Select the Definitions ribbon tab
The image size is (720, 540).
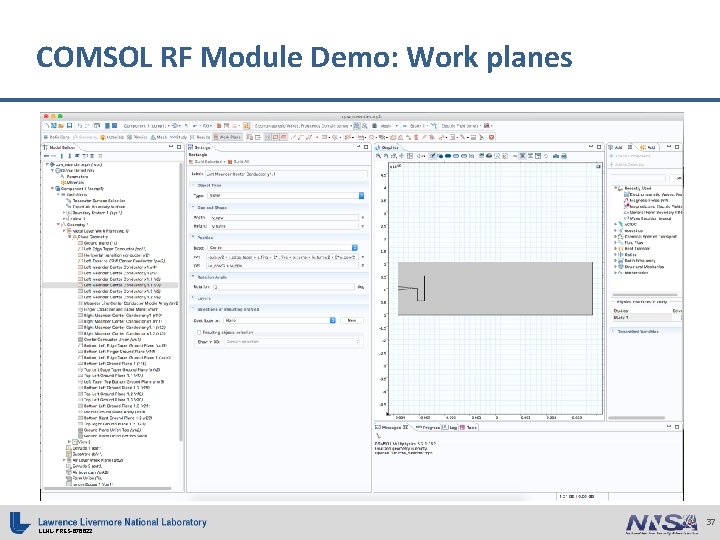[x=57, y=137]
